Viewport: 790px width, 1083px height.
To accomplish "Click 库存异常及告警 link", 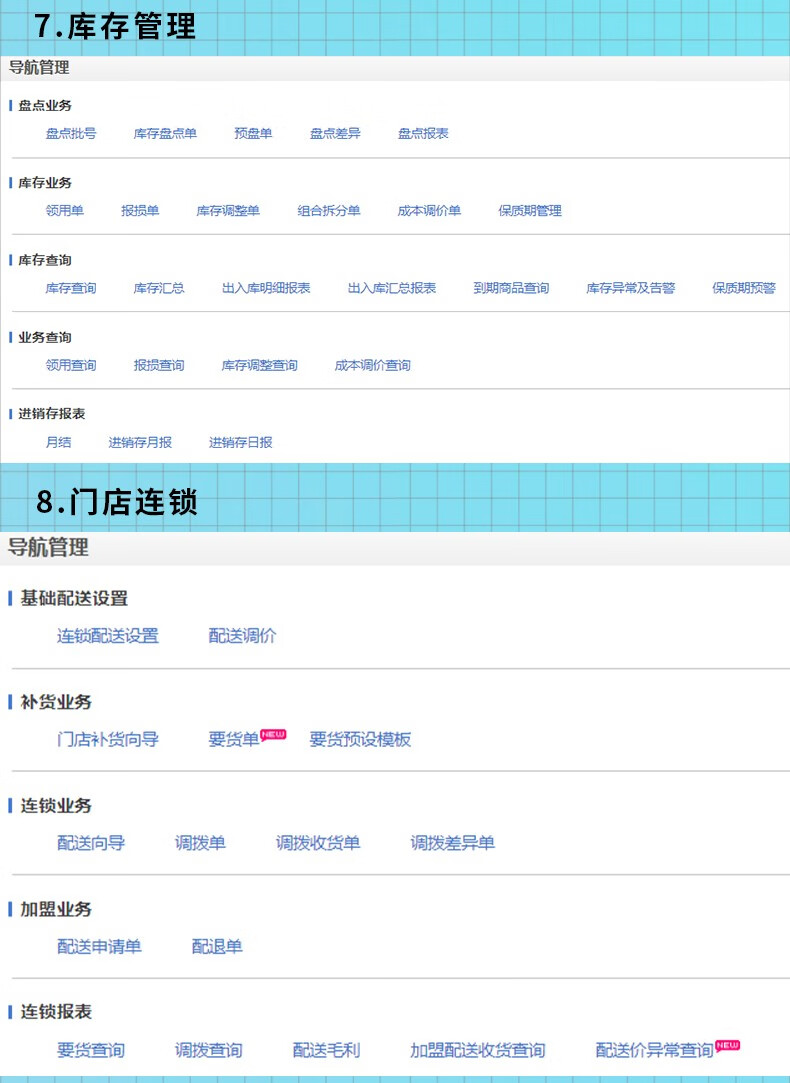I will tap(630, 288).
